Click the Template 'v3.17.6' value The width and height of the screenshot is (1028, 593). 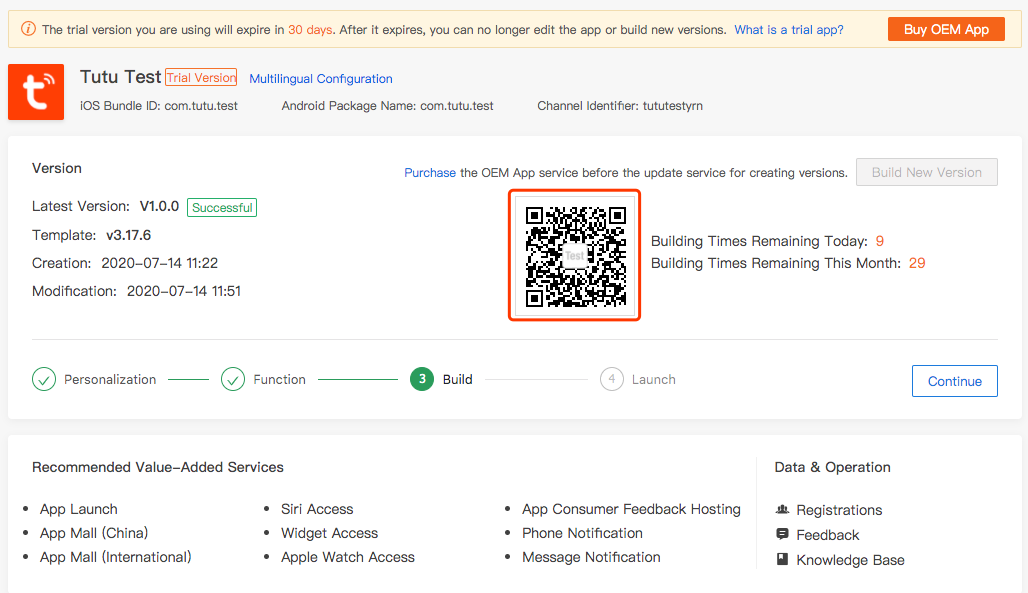(x=128, y=235)
